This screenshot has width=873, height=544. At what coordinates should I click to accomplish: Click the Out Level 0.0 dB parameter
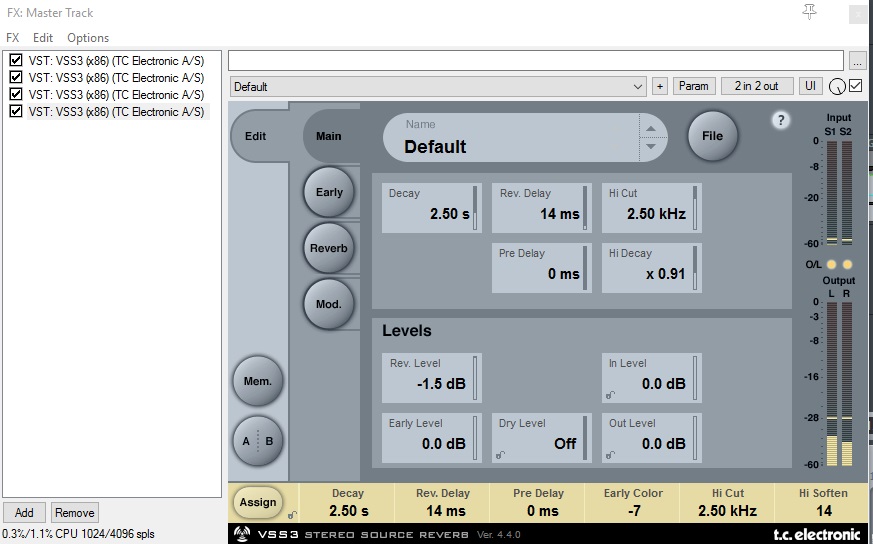coord(651,438)
